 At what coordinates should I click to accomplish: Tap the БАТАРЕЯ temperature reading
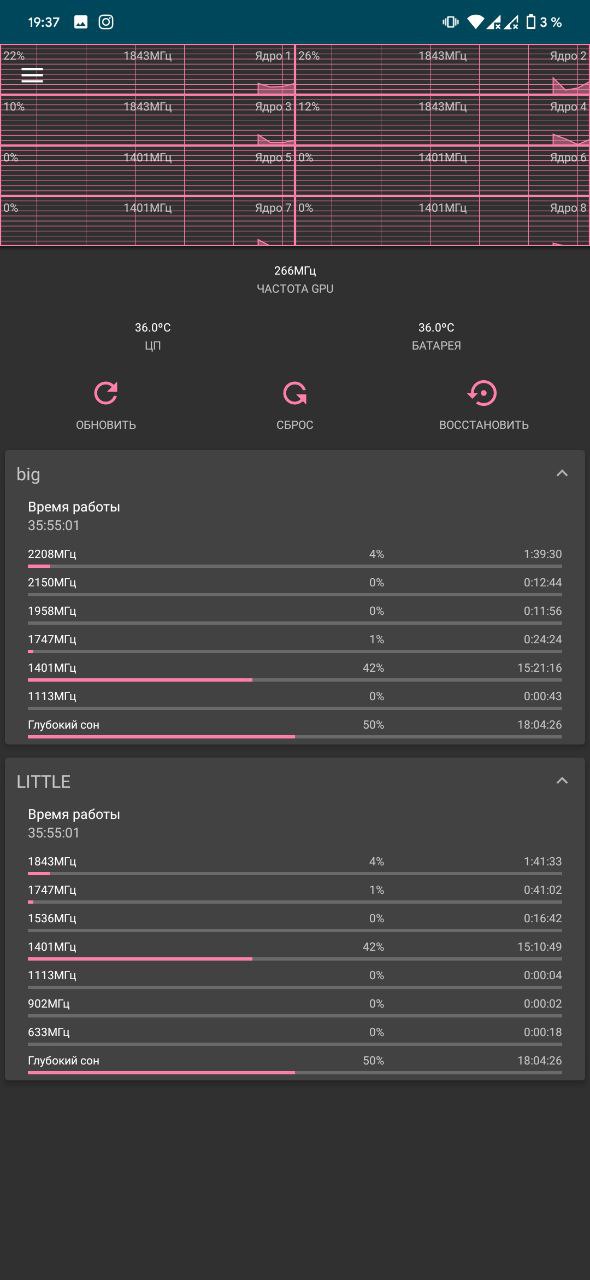coord(436,328)
